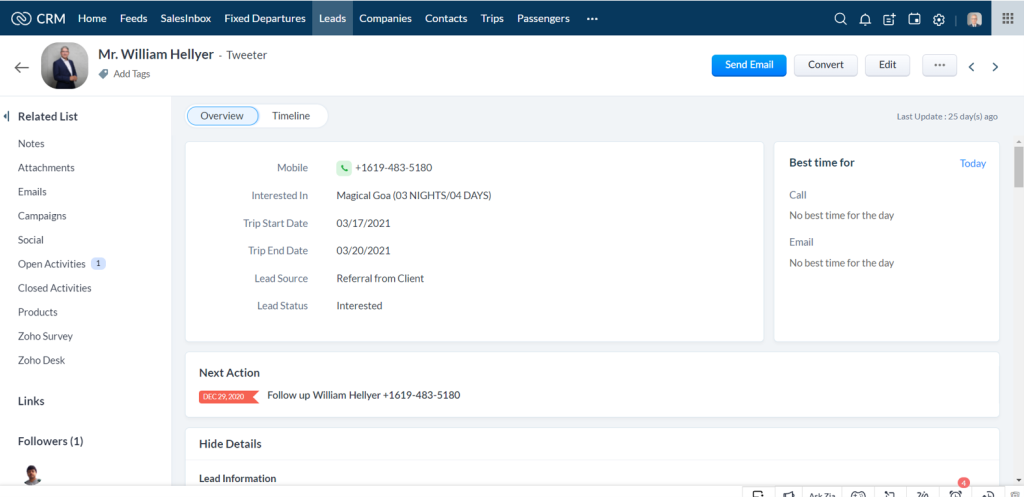The image size is (1024, 497).
Task: Open settings gear in header
Action: (938, 19)
